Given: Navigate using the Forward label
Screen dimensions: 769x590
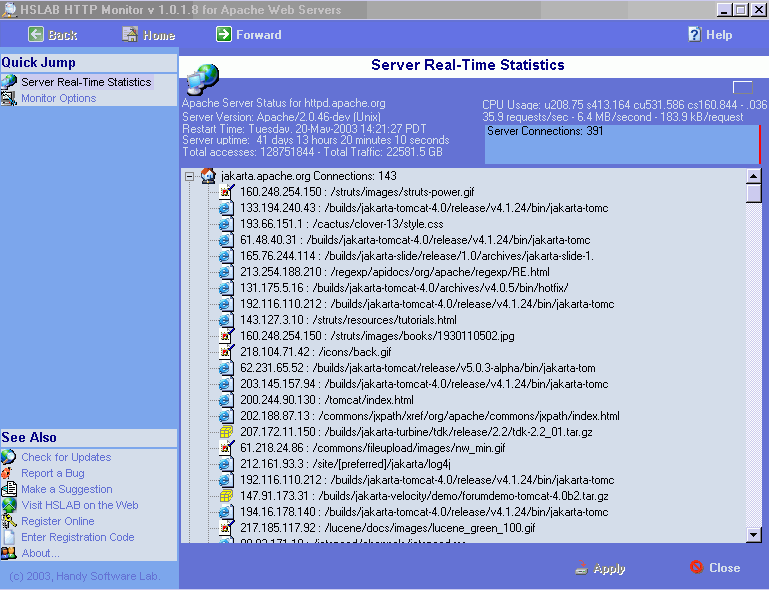Looking at the screenshot, I should click(258, 35).
